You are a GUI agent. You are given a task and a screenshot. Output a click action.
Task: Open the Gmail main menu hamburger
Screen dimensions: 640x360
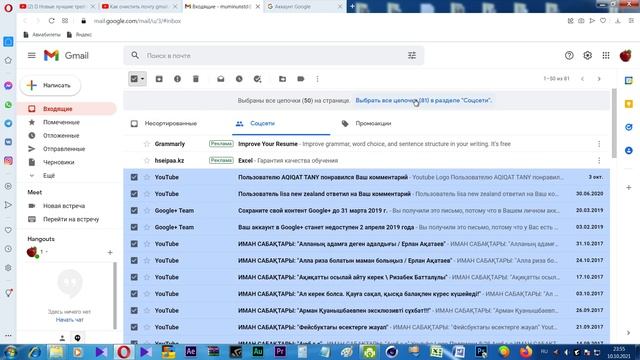pos(31,55)
